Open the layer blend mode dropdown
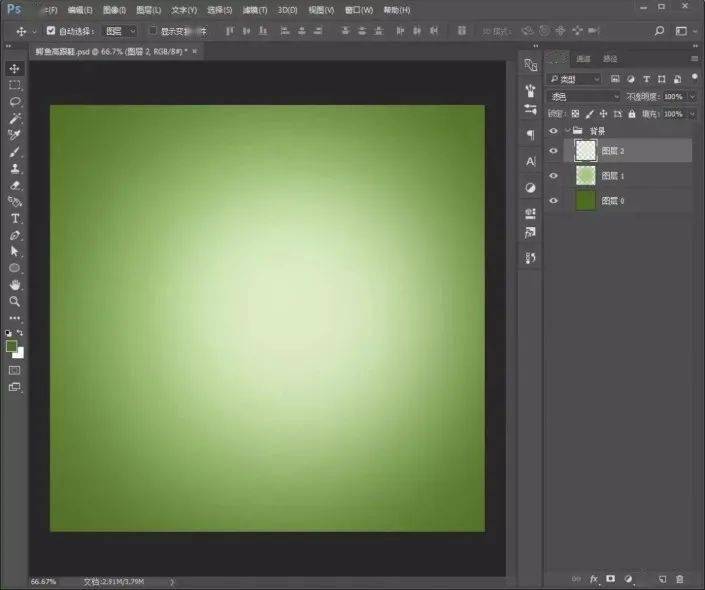Image resolution: width=705 pixels, height=590 pixels. coord(584,97)
